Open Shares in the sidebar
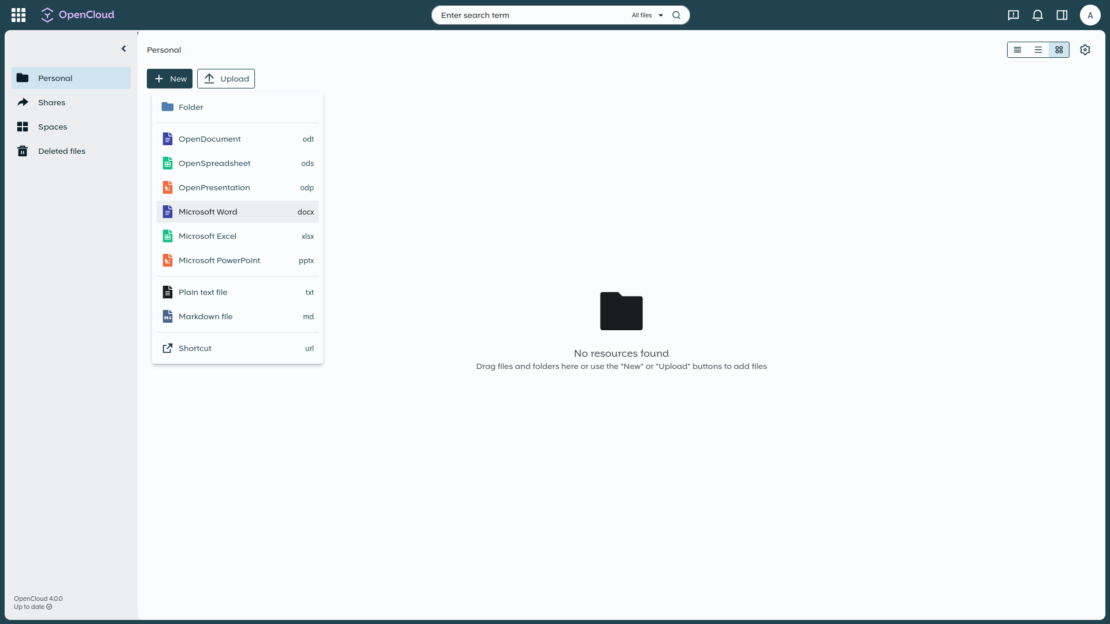The height and width of the screenshot is (624, 1110). click(71, 102)
